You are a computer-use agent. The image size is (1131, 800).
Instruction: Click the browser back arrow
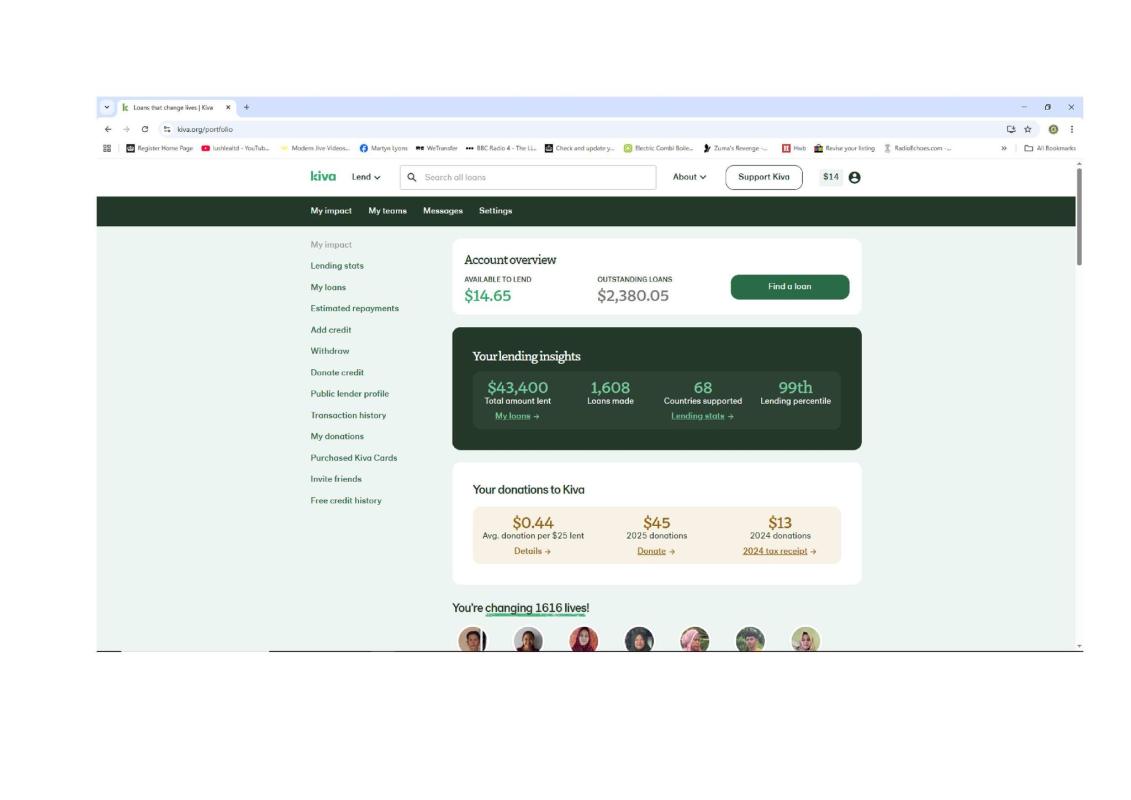[x=108, y=129]
